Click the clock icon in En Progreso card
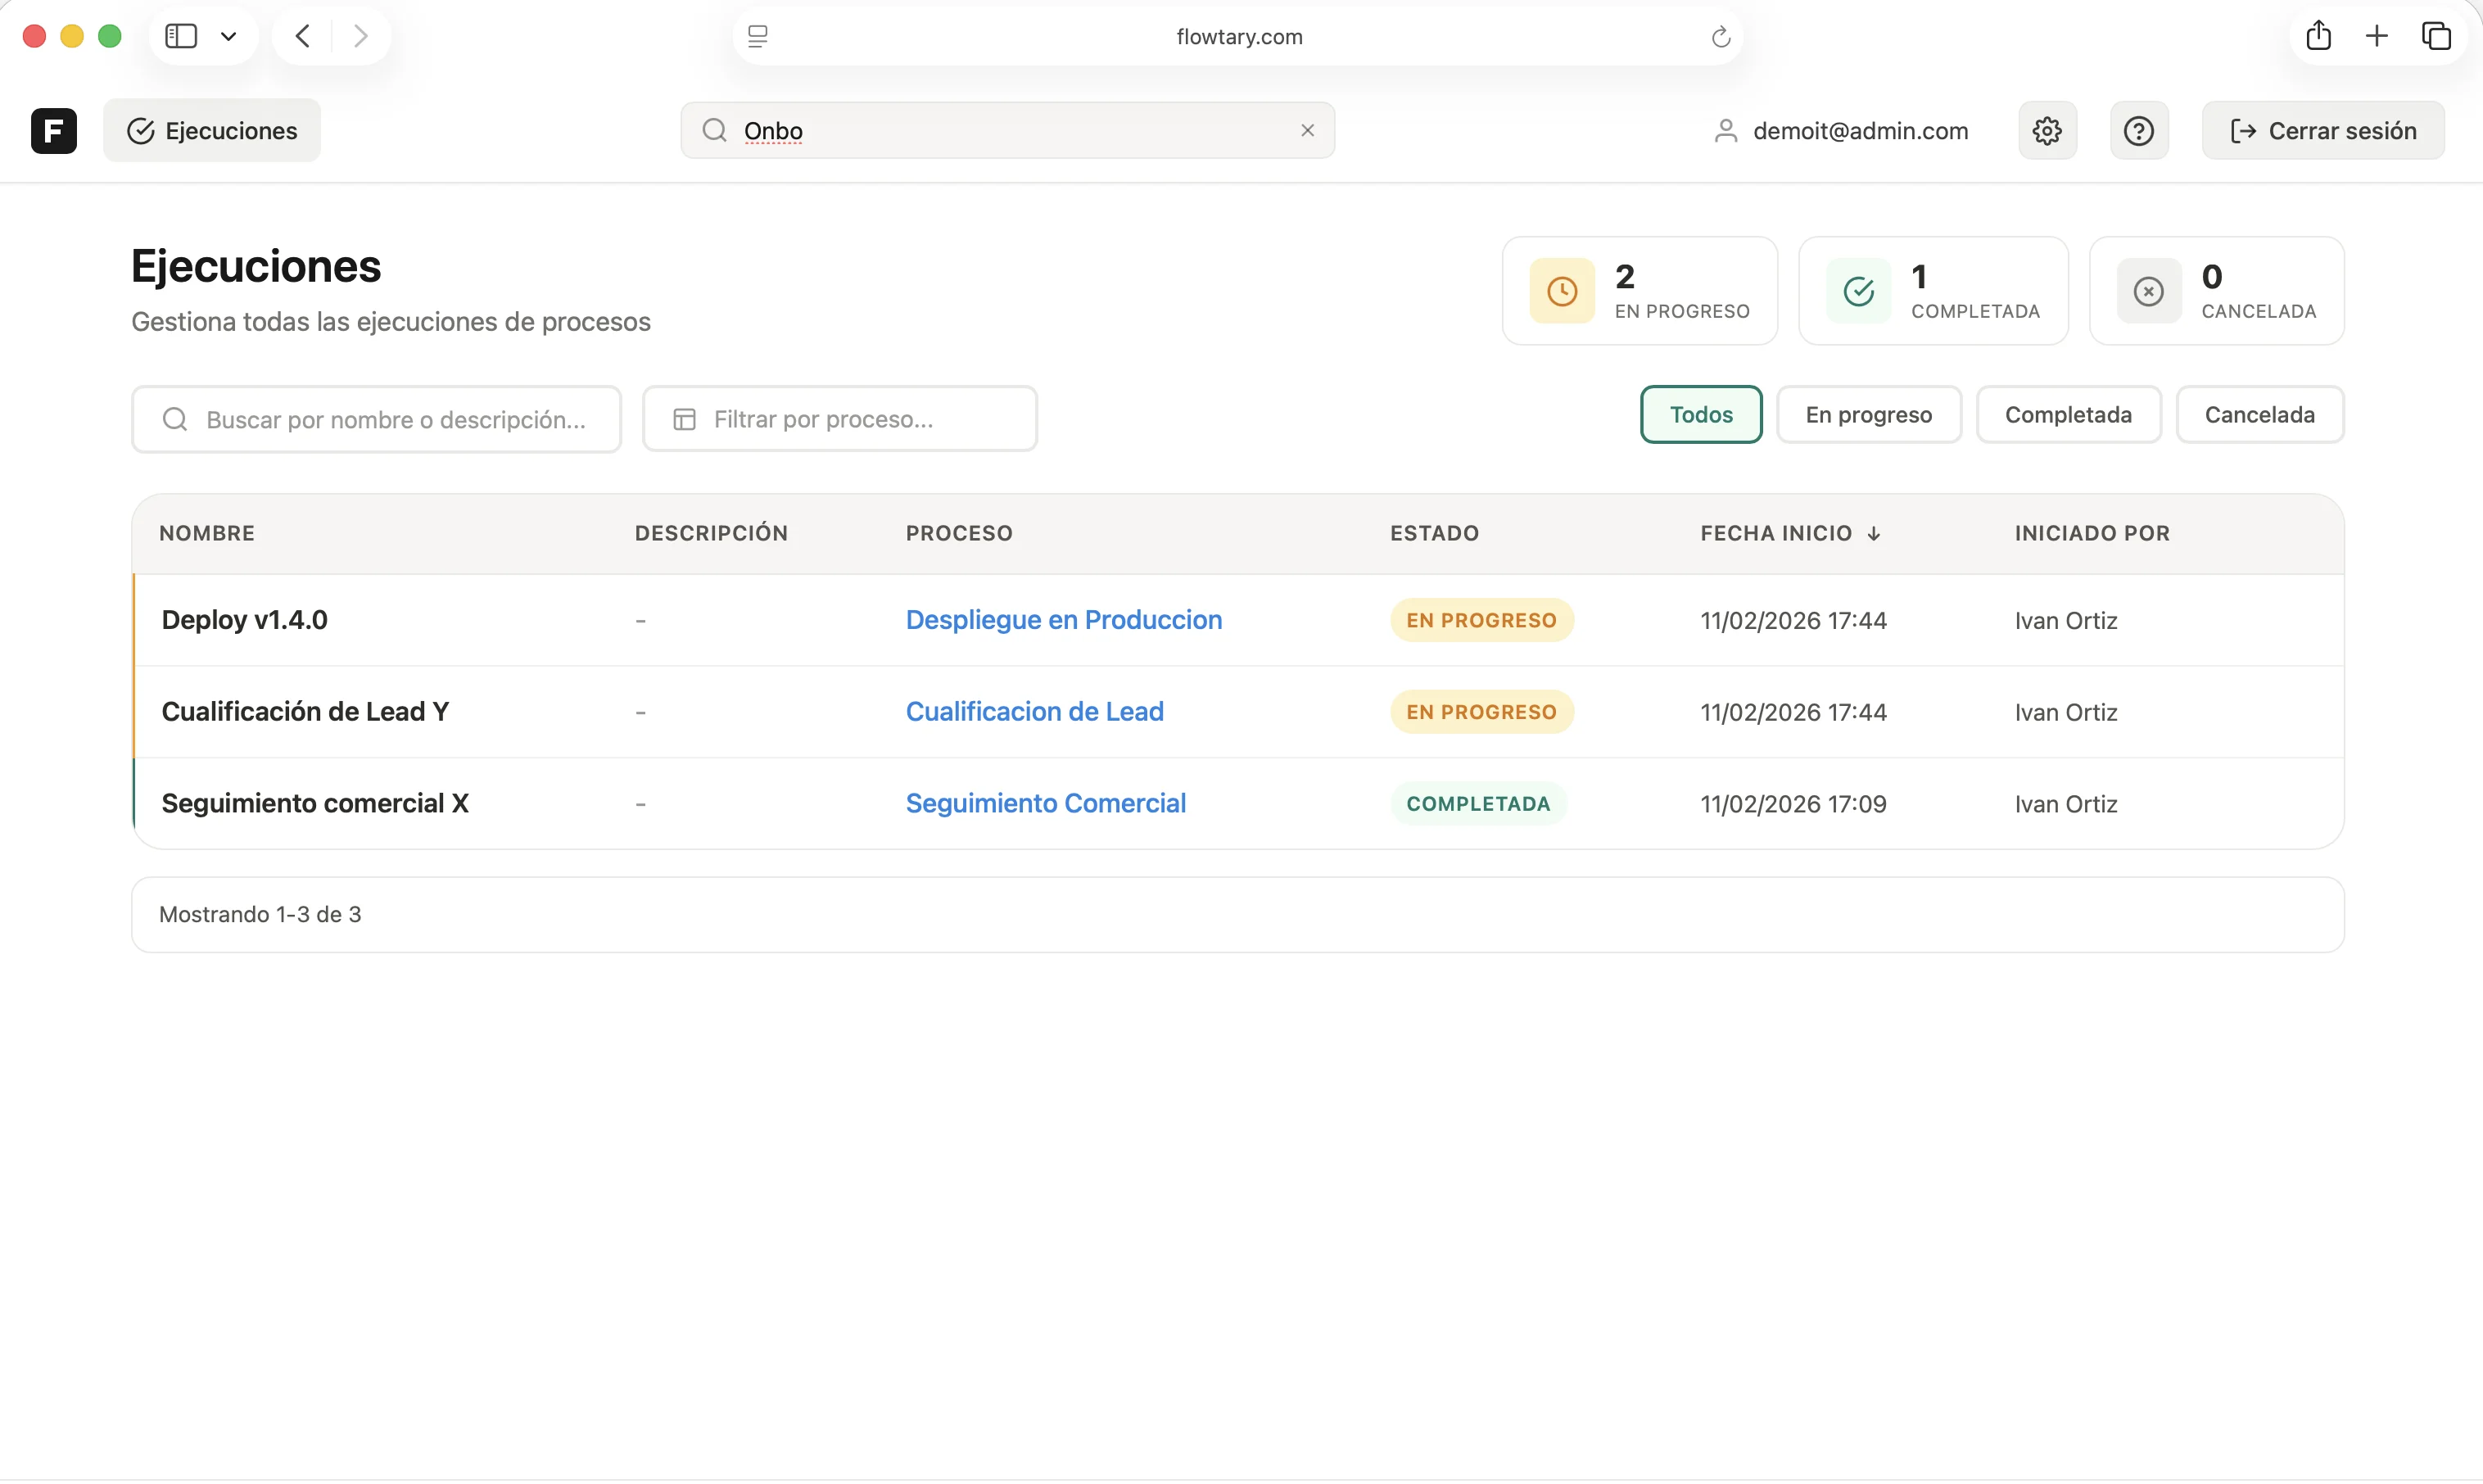Screen dimensions: 2483x1484 [x=1562, y=291]
